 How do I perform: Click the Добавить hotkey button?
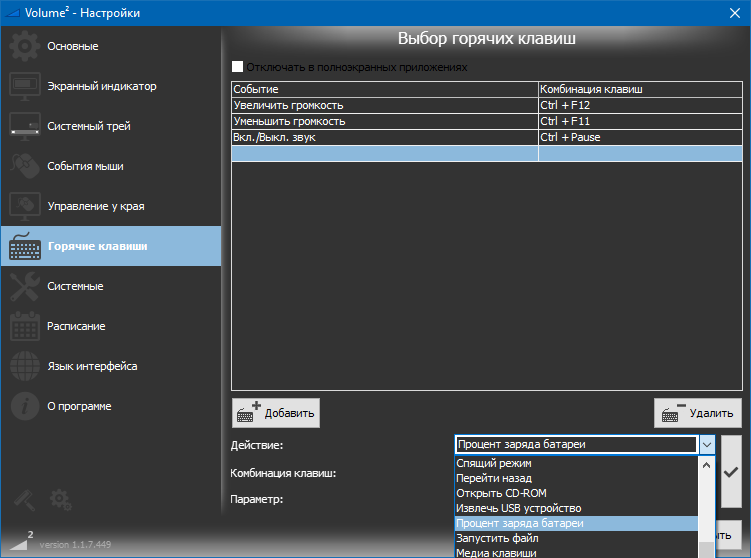[276, 413]
